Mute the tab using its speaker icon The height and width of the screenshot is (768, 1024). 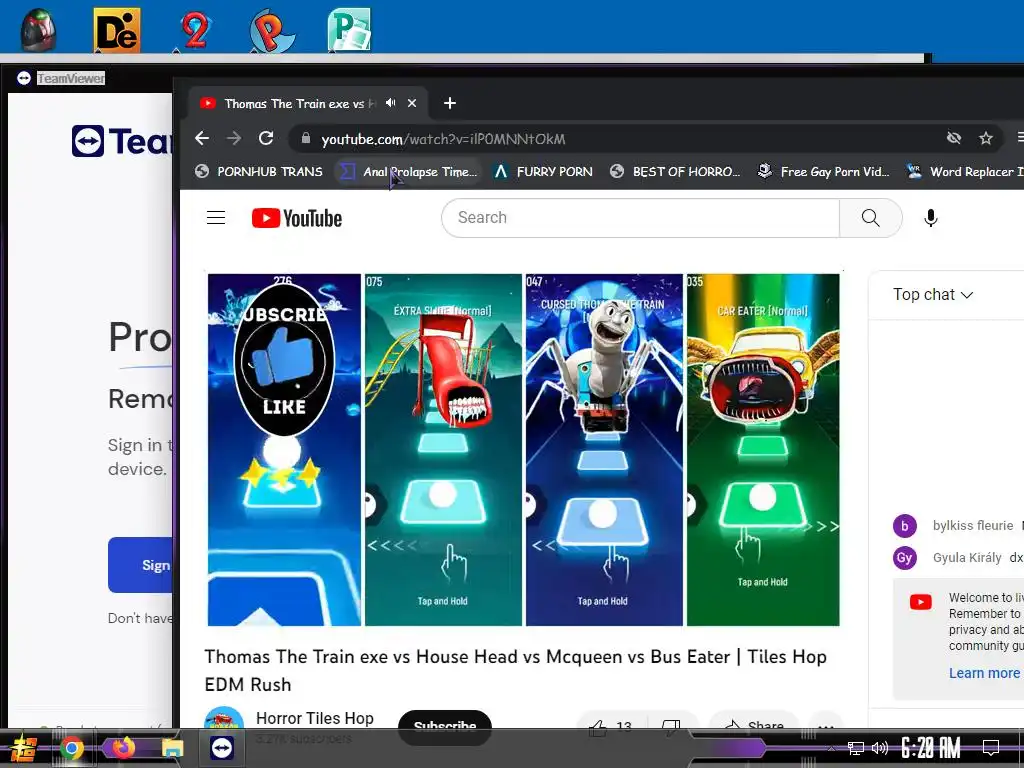tap(391, 103)
